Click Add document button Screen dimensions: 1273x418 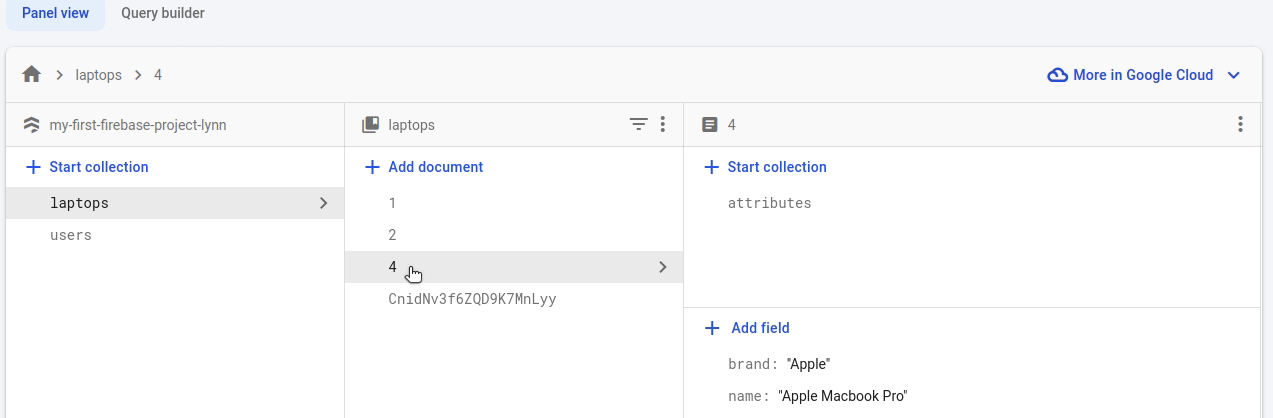click(x=424, y=167)
